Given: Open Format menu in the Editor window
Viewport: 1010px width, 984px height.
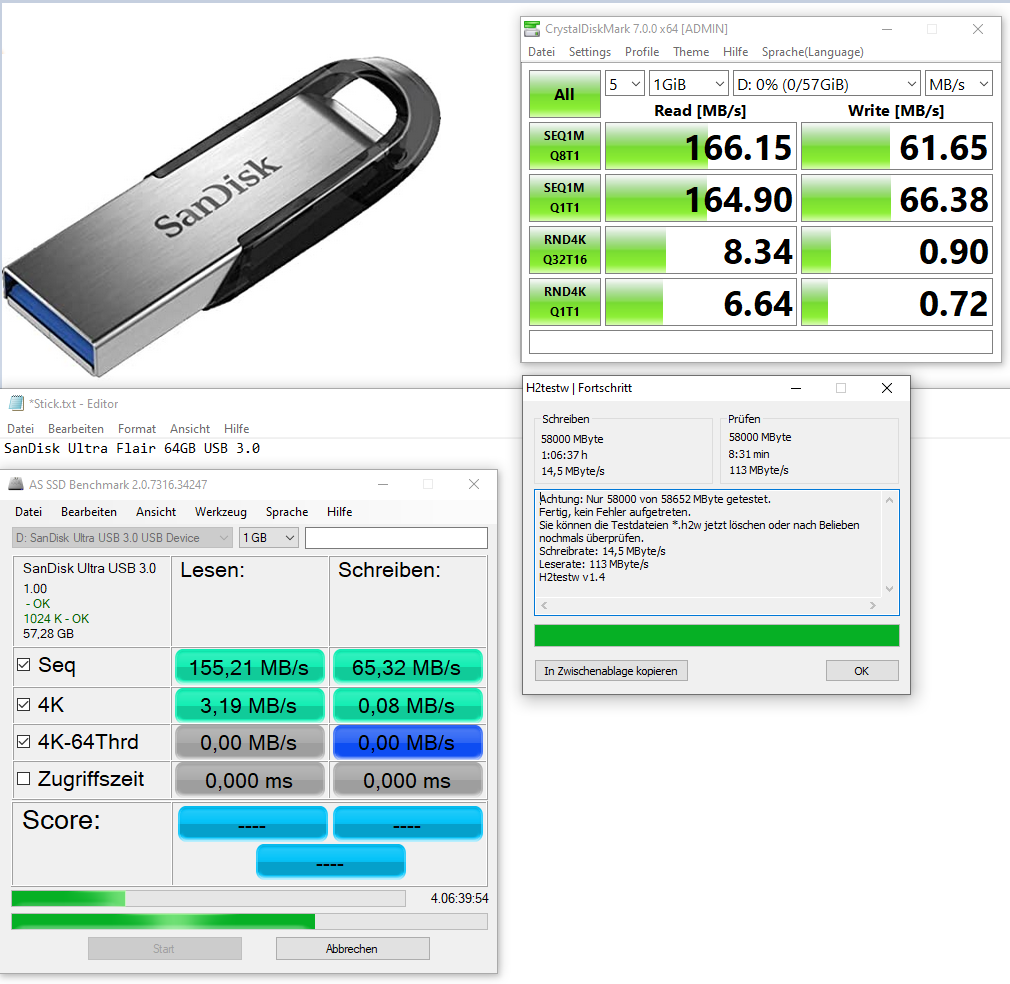Looking at the screenshot, I should point(137,428).
